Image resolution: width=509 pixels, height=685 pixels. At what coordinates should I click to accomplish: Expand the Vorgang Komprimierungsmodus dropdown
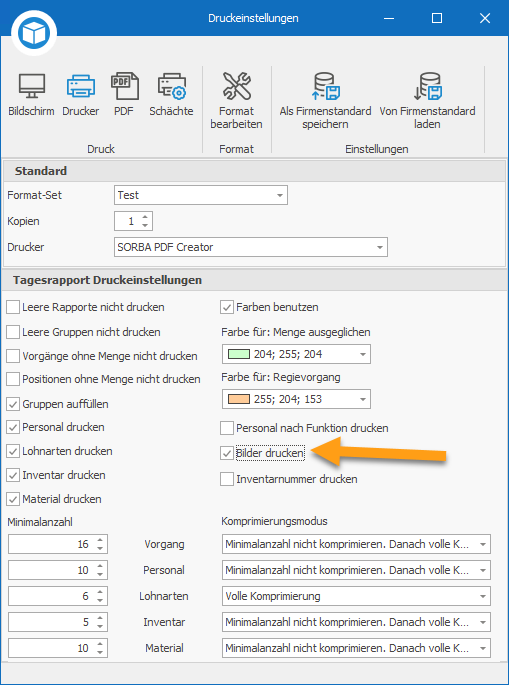tap(356, 544)
